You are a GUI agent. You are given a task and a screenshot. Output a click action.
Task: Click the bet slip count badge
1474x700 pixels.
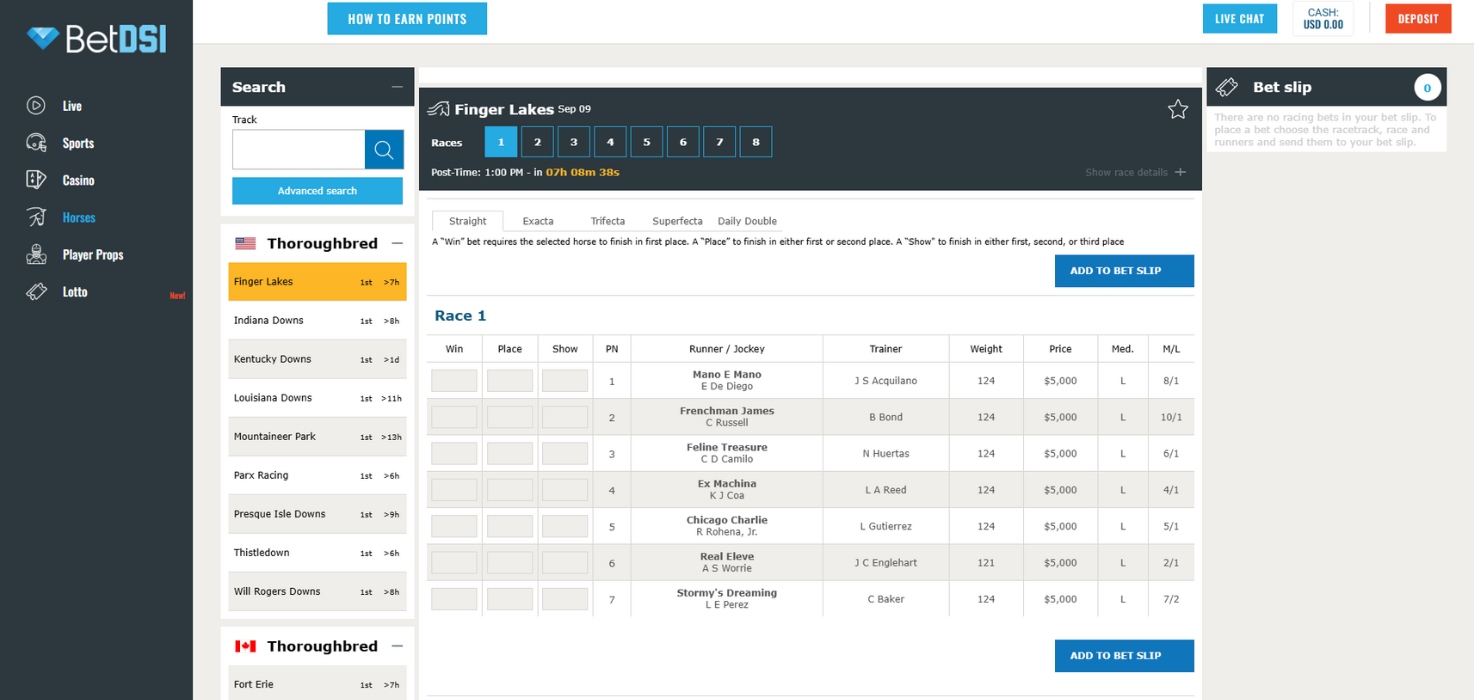tap(1427, 88)
